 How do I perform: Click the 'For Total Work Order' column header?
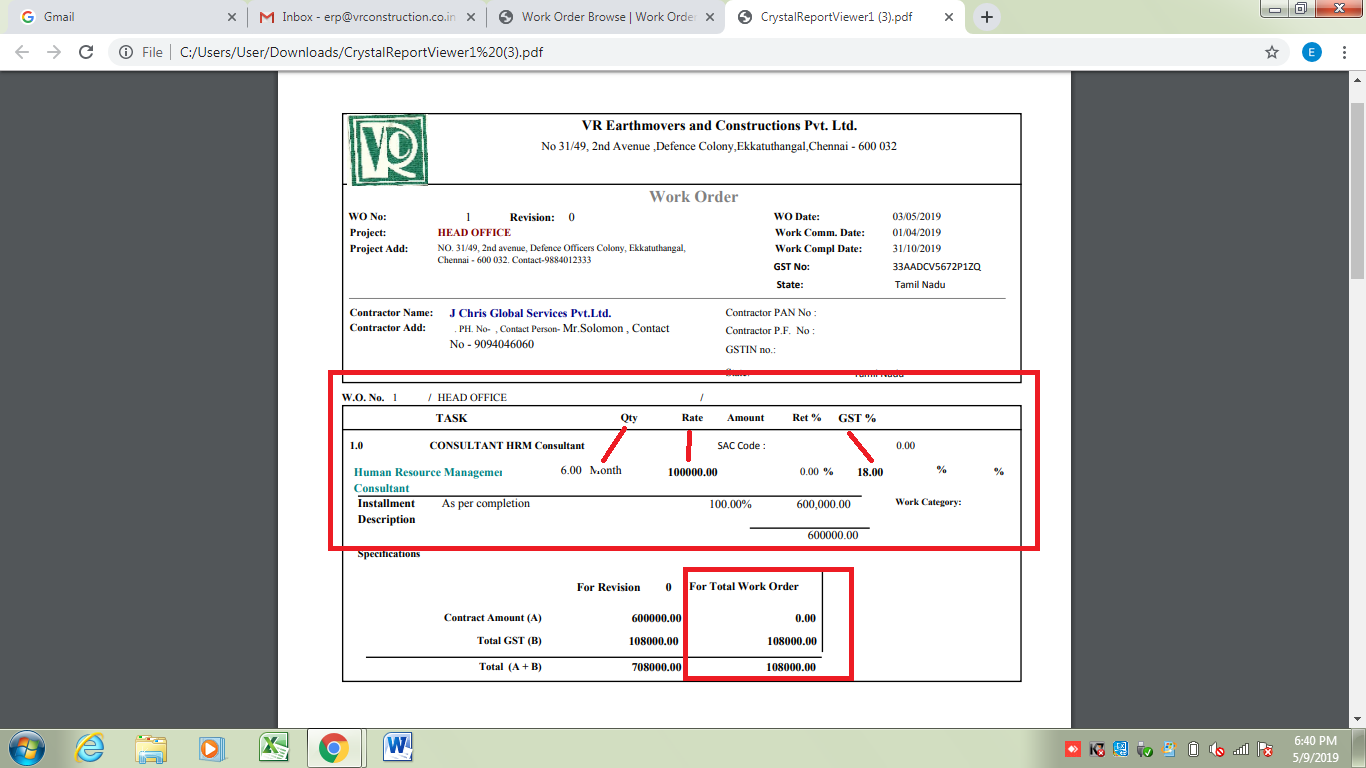[x=744, y=586]
